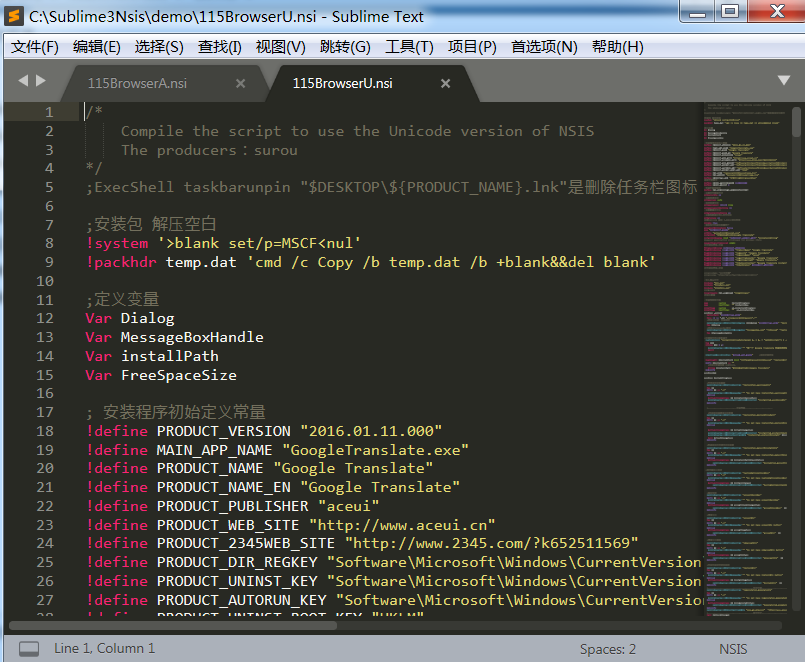
Task: Click the PRODUCT_UNINST_KEY constant
Action: click(237, 581)
